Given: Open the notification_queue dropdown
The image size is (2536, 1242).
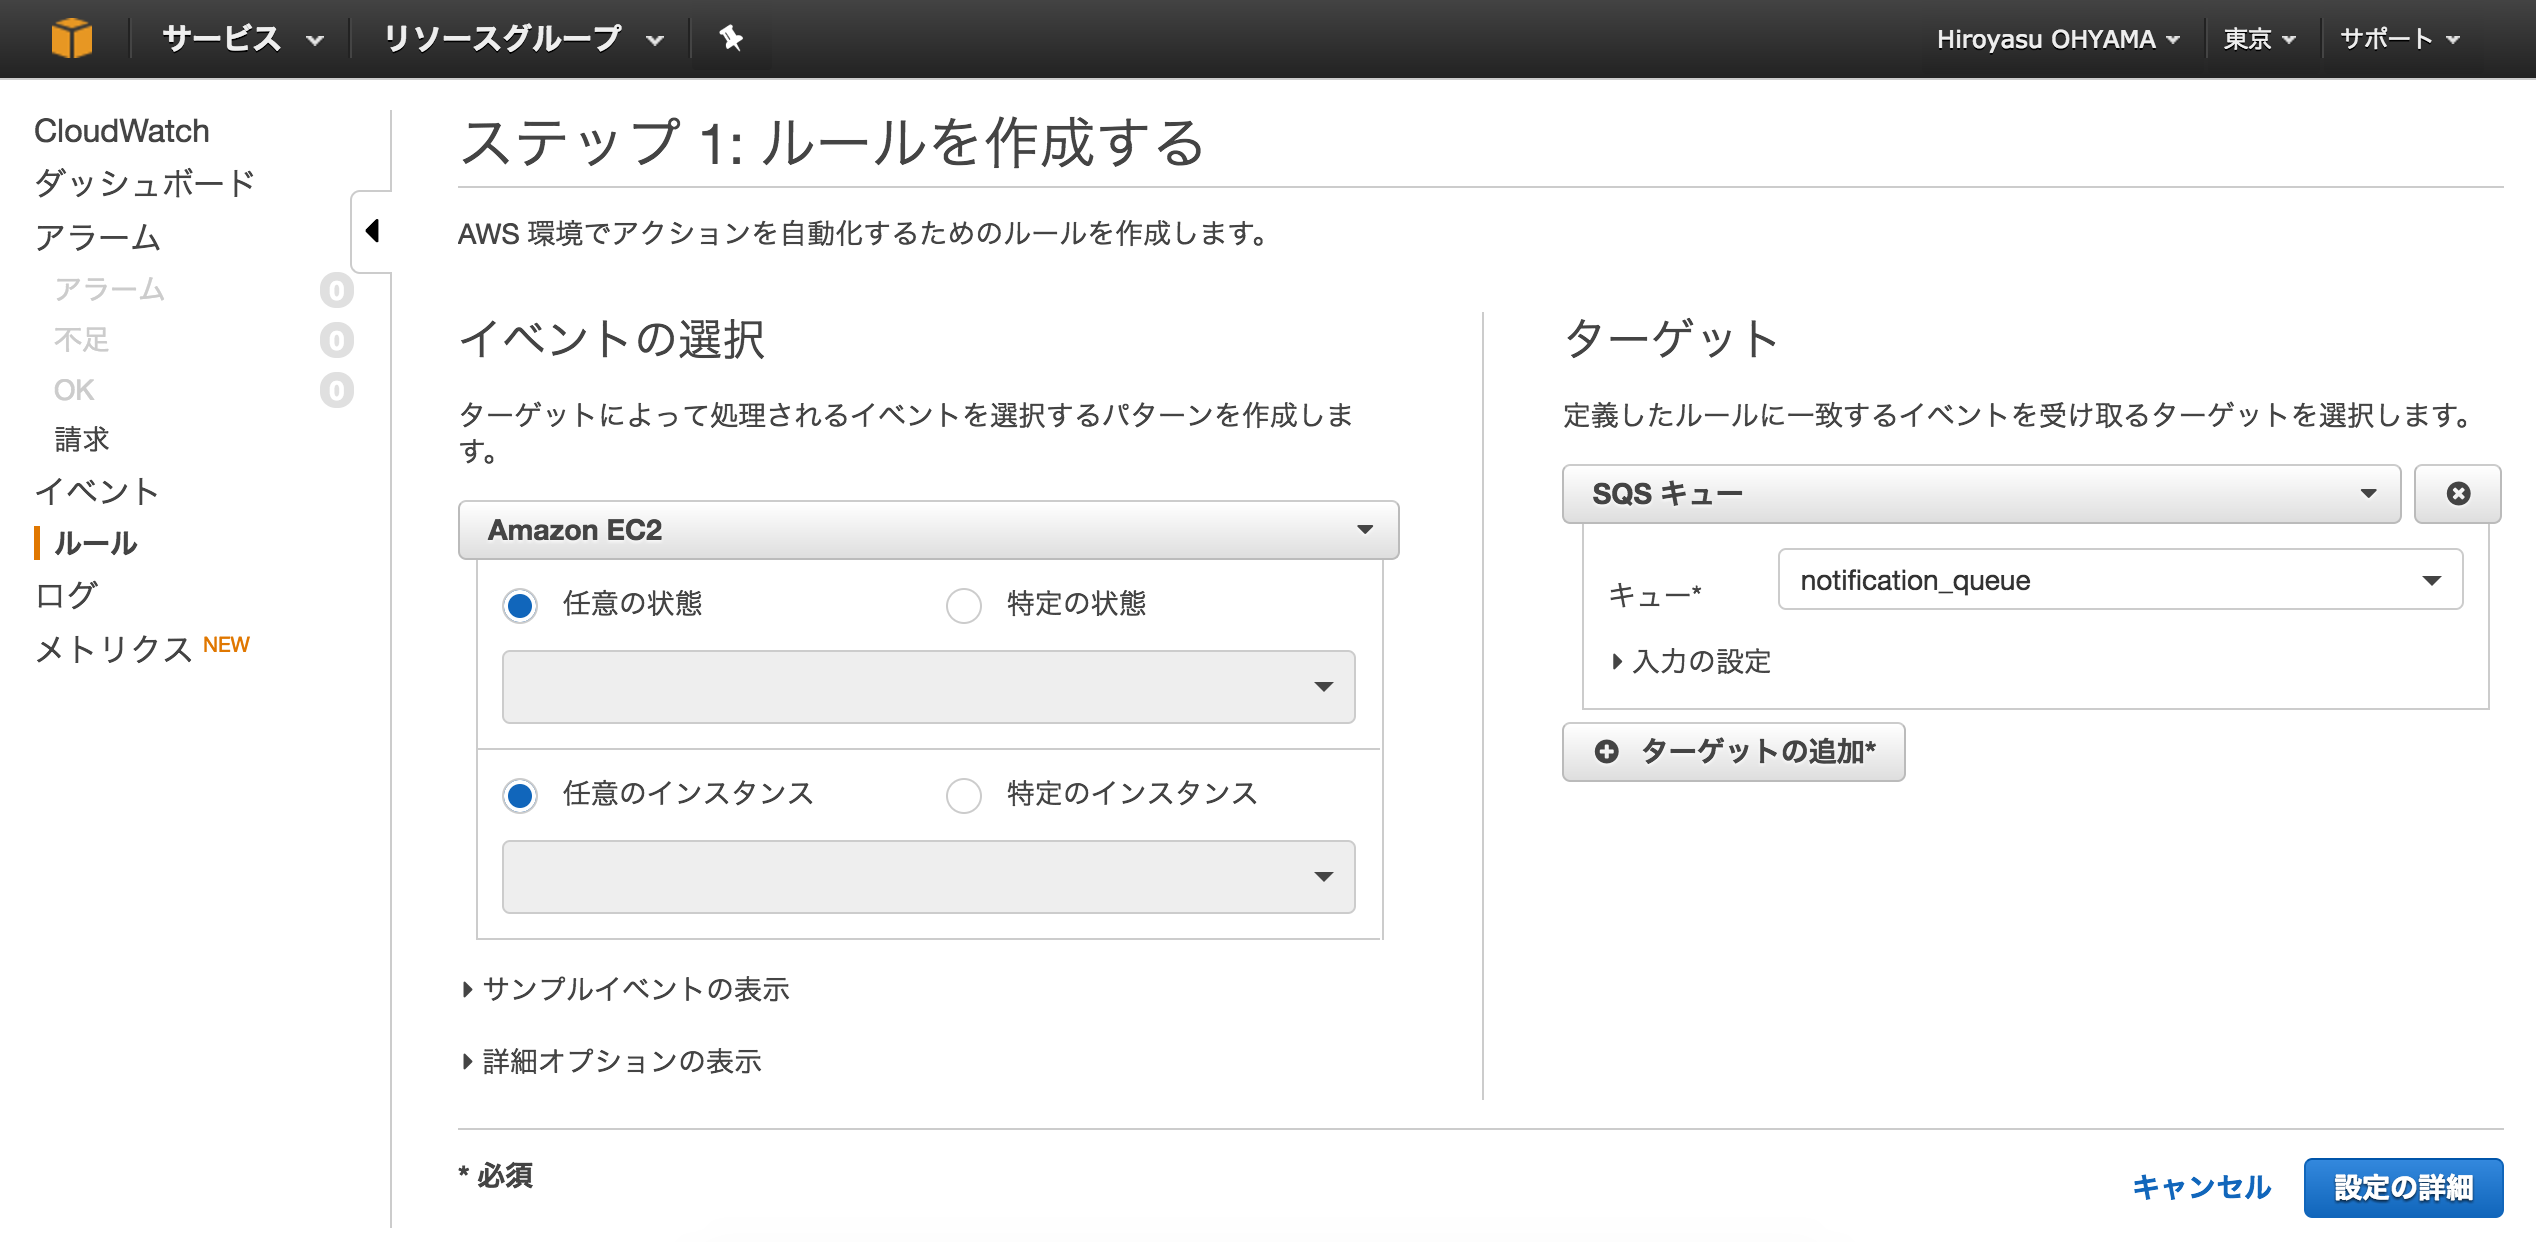Looking at the screenshot, I should coord(2119,580).
